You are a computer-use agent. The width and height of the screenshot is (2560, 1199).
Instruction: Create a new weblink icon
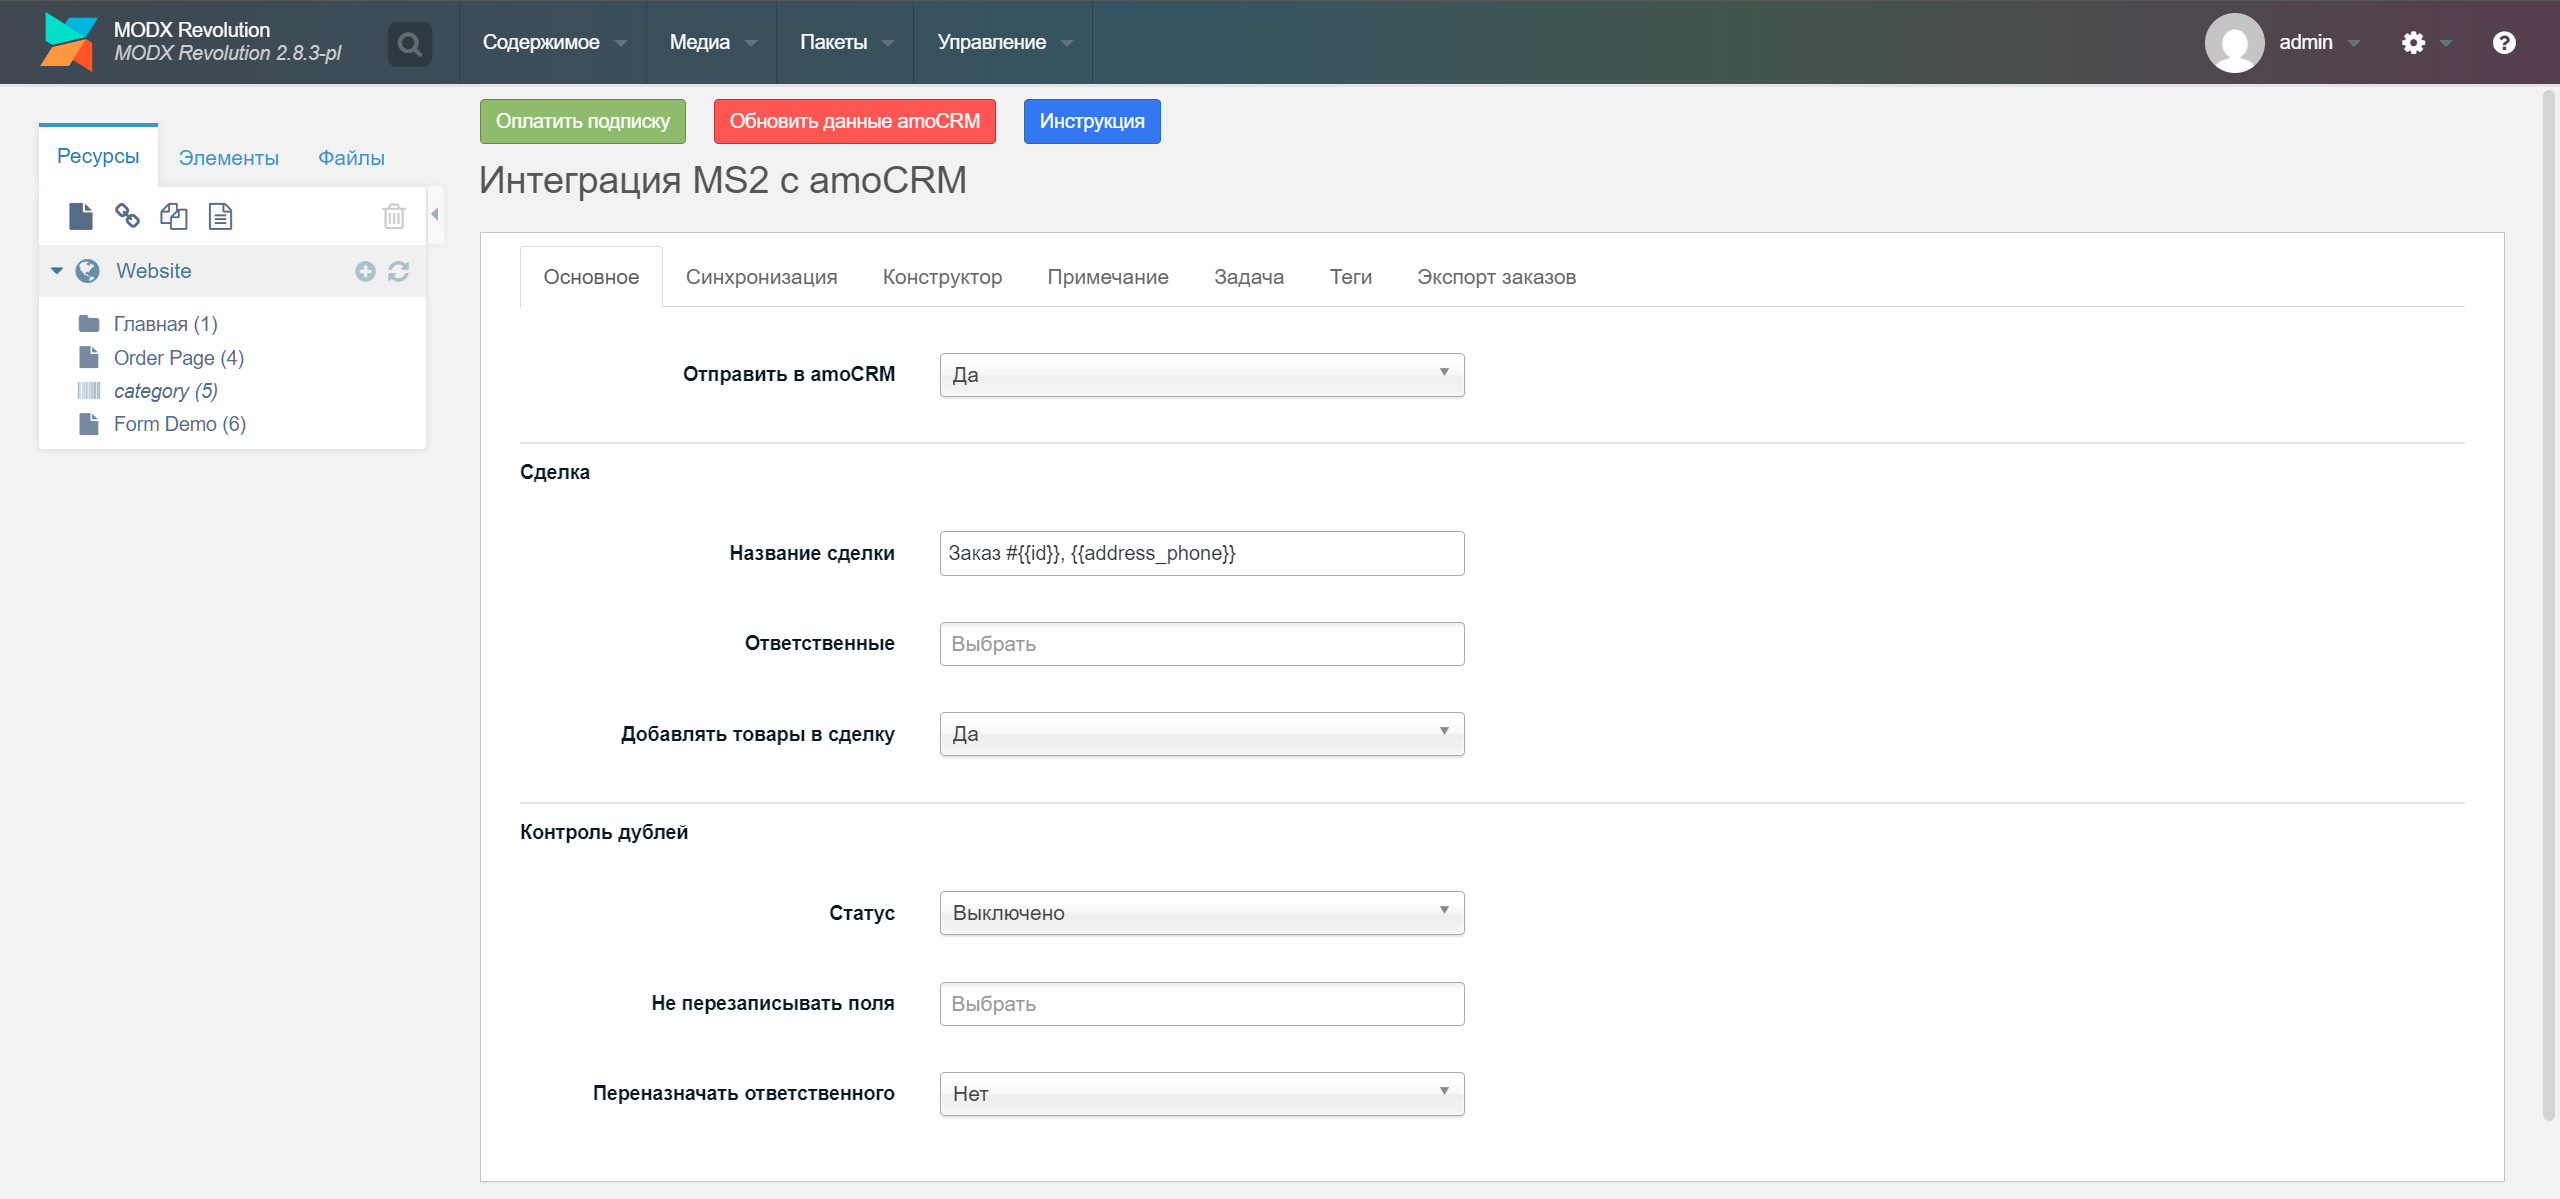pyautogui.click(x=127, y=216)
